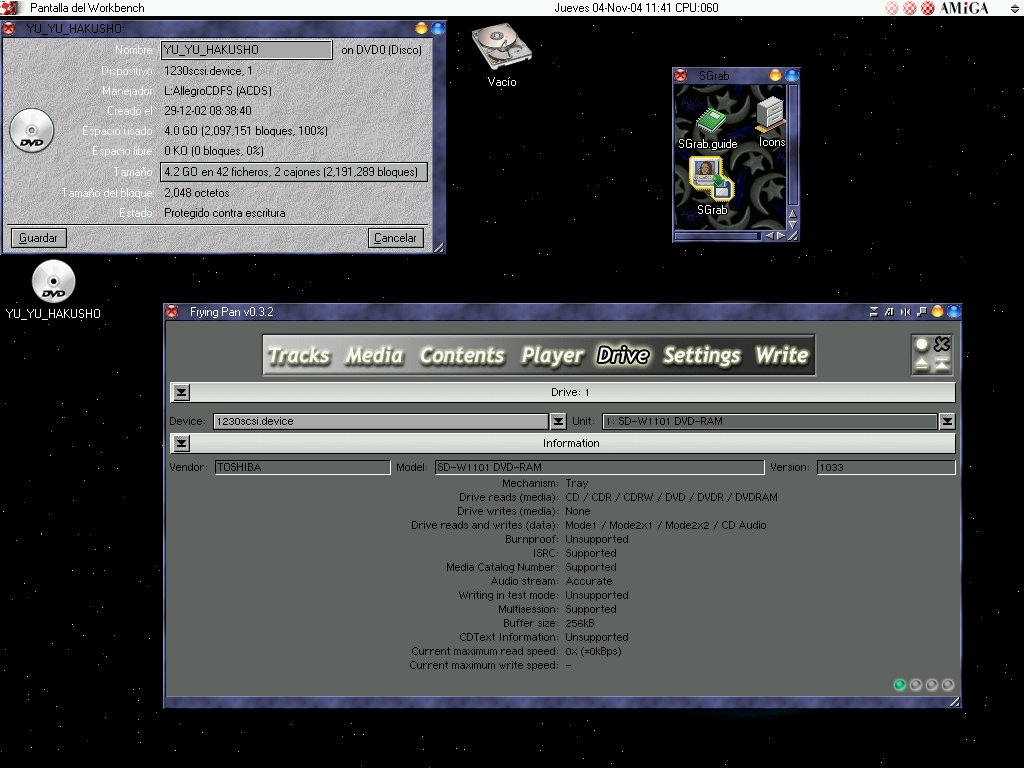This screenshot has height=768, width=1024.
Task: Click the snapshot gadget in Frying Pan titlebar
Action: coord(889,312)
